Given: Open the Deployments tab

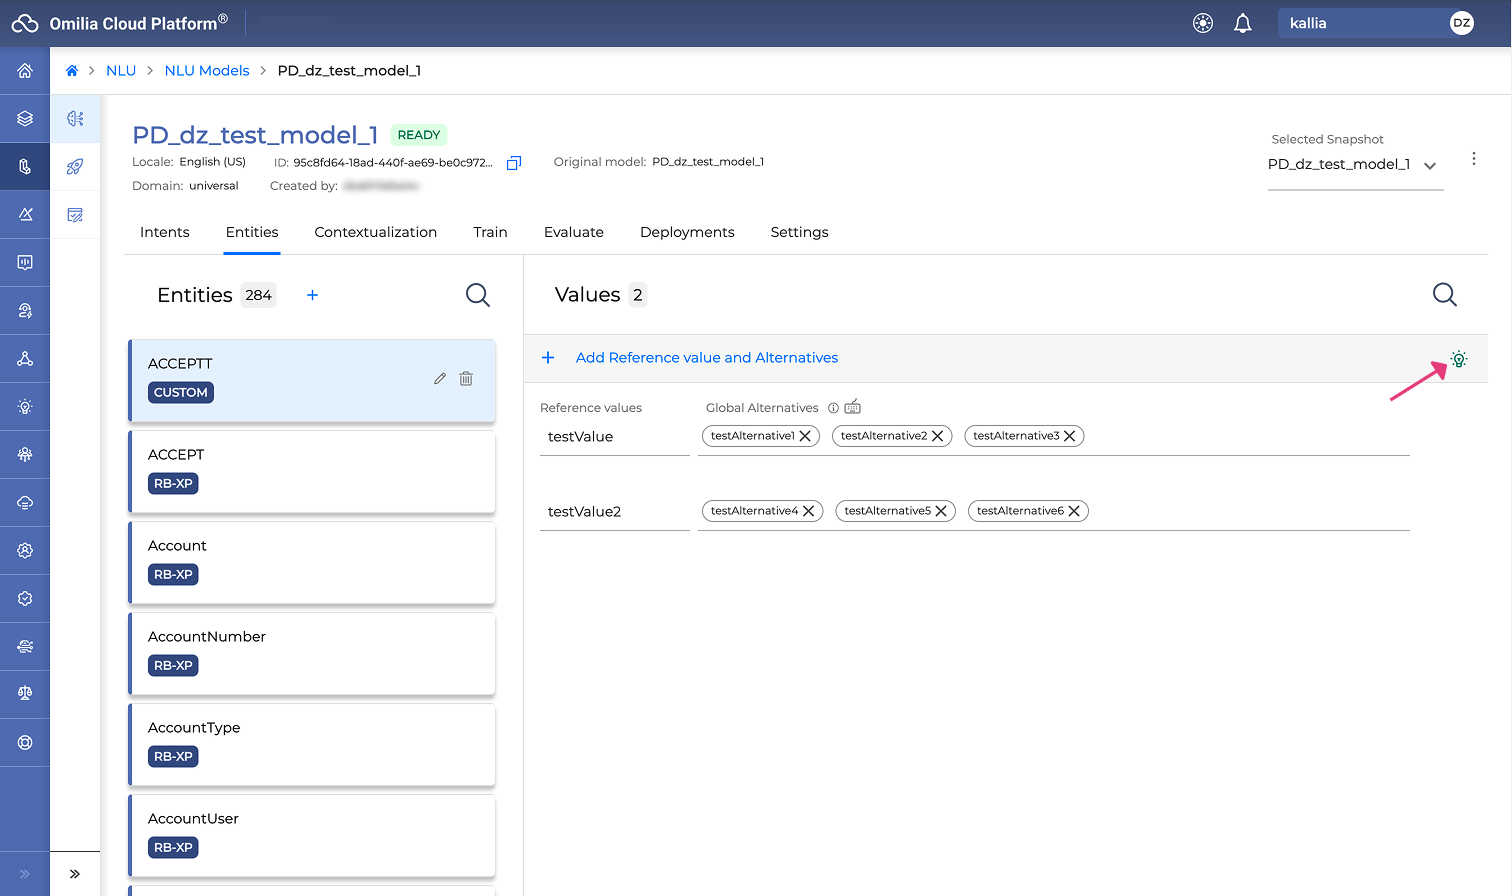Looking at the screenshot, I should coord(687,232).
